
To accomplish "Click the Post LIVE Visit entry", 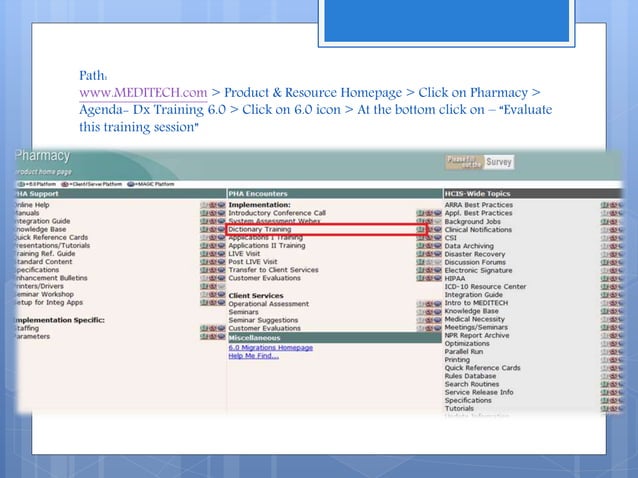I will 253,262.
